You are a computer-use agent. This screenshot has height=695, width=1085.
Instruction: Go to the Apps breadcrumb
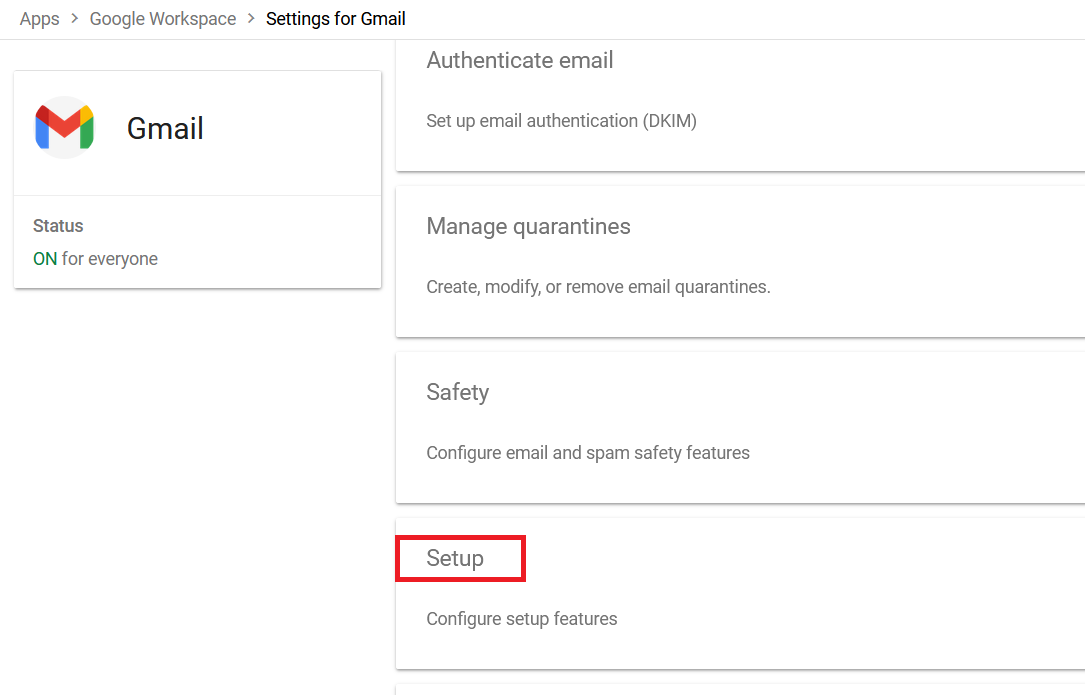coord(39,19)
